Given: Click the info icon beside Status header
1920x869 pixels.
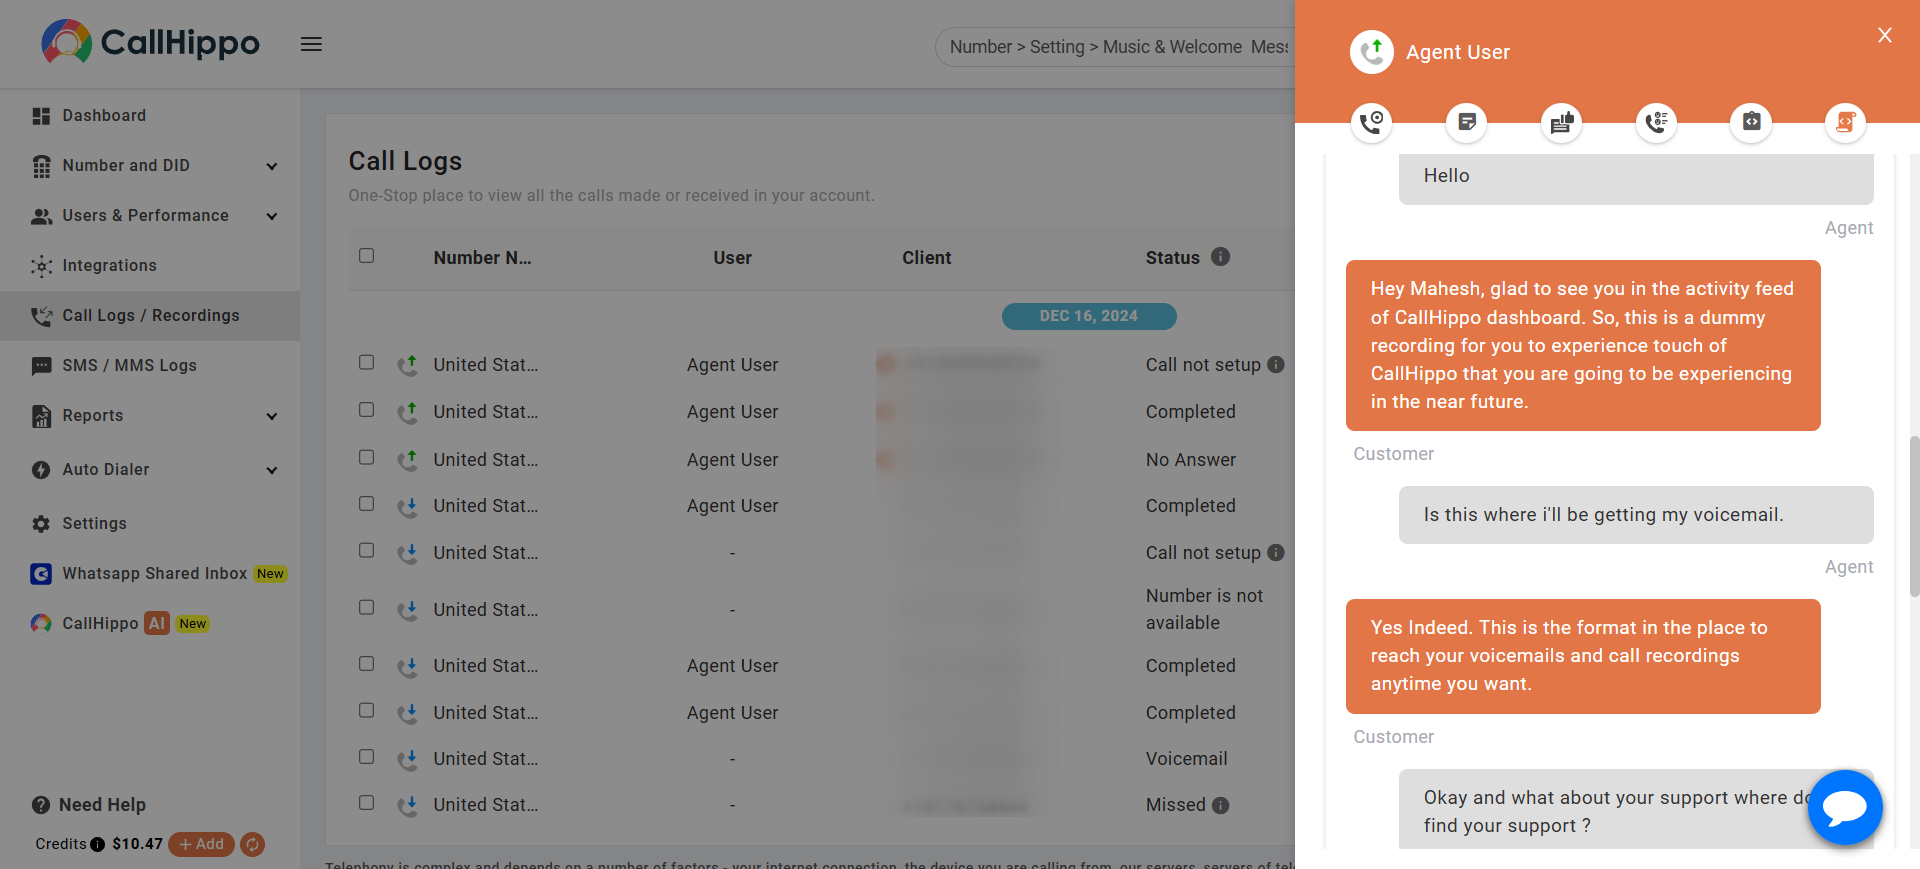Looking at the screenshot, I should [1220, 256].
